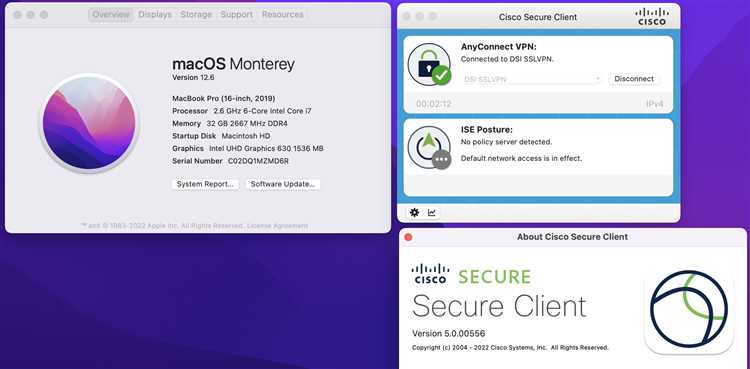The height and width of the screenshot is (369, 750).
Task: Click 'Version 5.0.00556' in About window
Action: pos(449,334)
